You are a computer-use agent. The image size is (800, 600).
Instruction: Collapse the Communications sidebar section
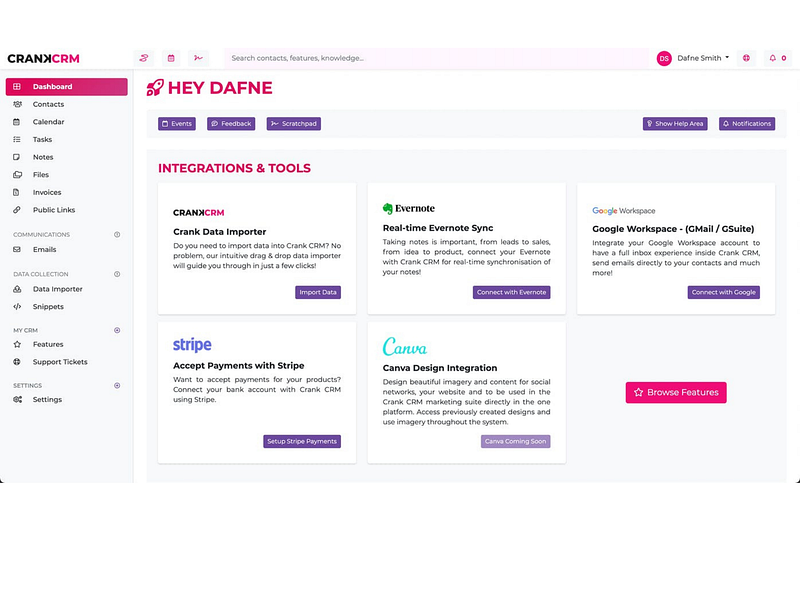[117, 235]
